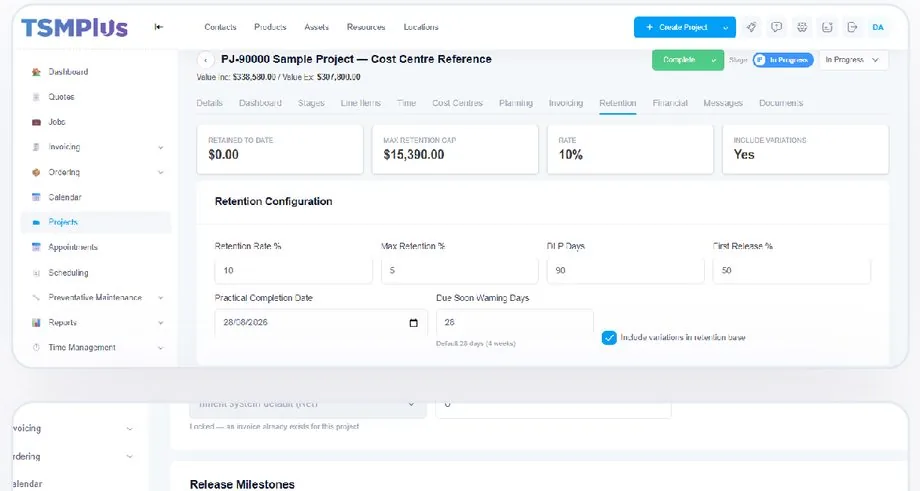Open Dashboard via its sidebar icon
Screen dimensions: 920x491
tap(36, 72)
